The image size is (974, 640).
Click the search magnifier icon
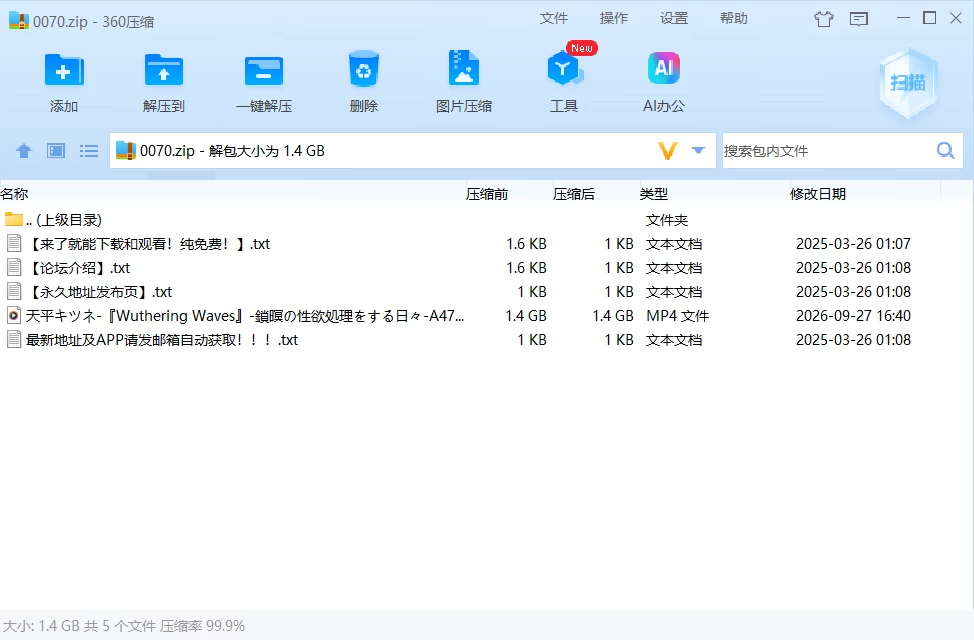pos(945,150)
